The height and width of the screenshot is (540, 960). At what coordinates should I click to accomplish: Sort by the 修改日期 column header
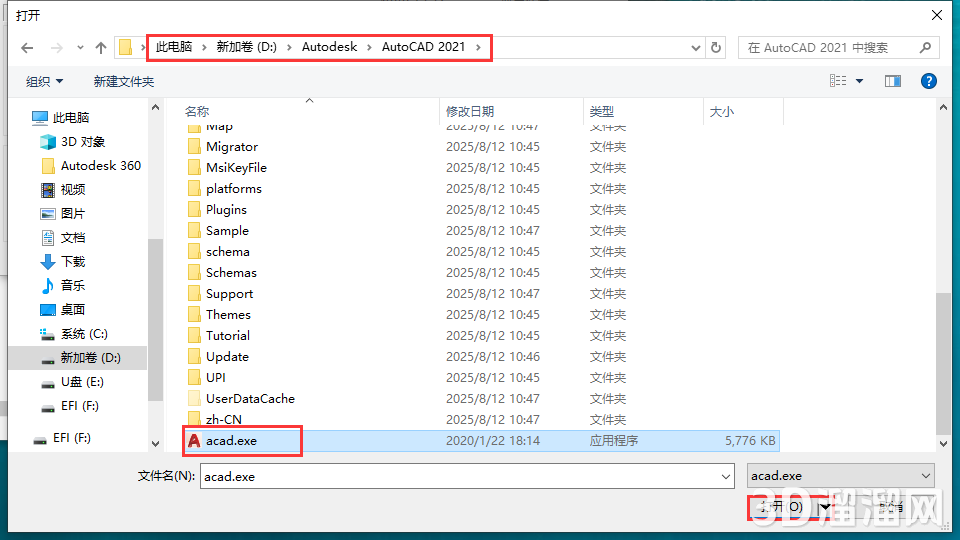click(x=470, y=111)
